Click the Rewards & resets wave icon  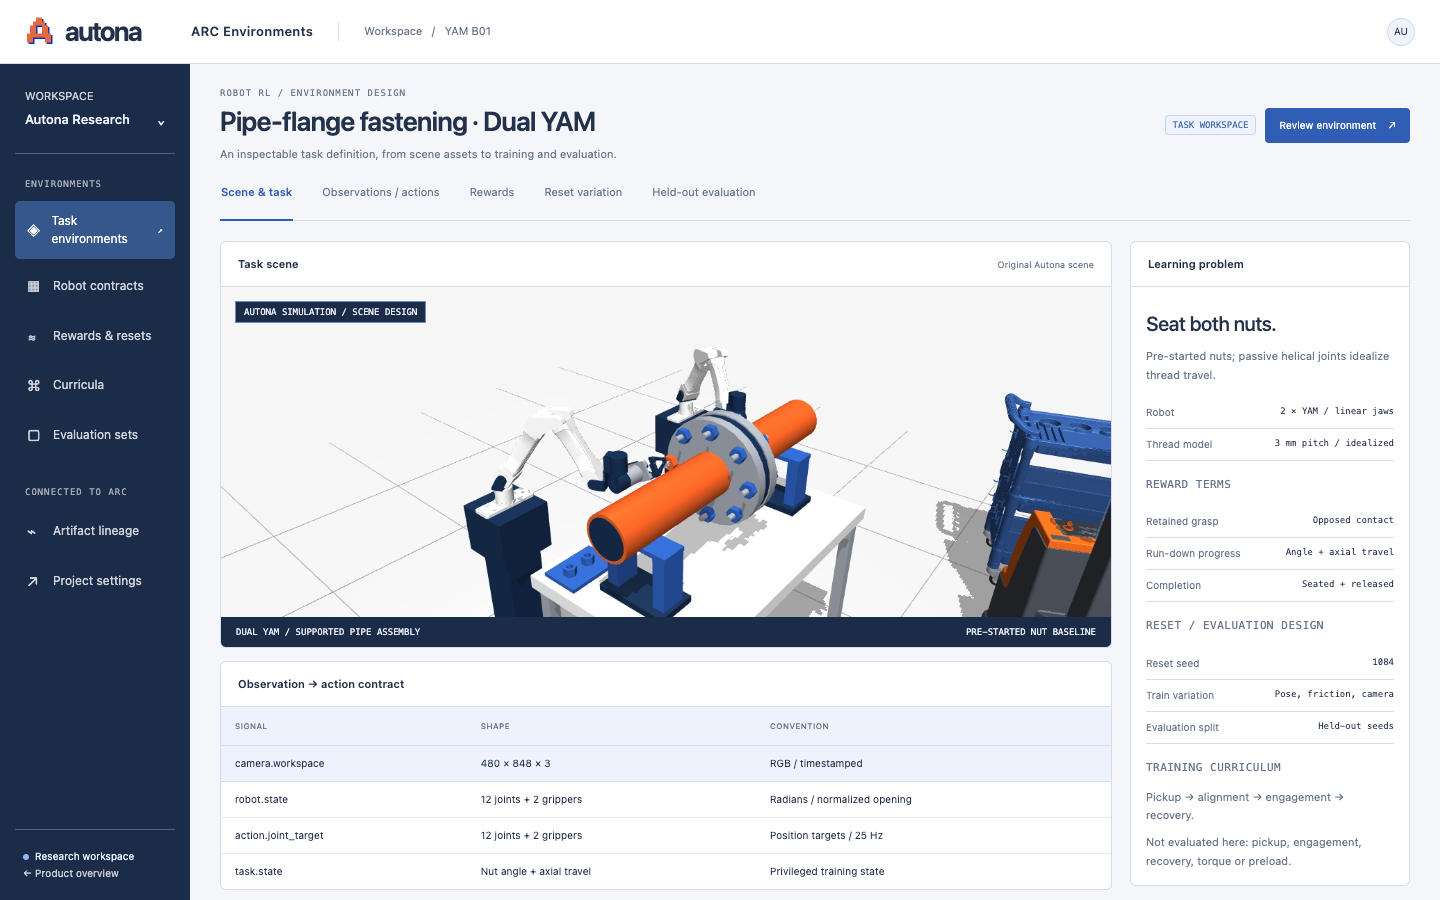32,337
